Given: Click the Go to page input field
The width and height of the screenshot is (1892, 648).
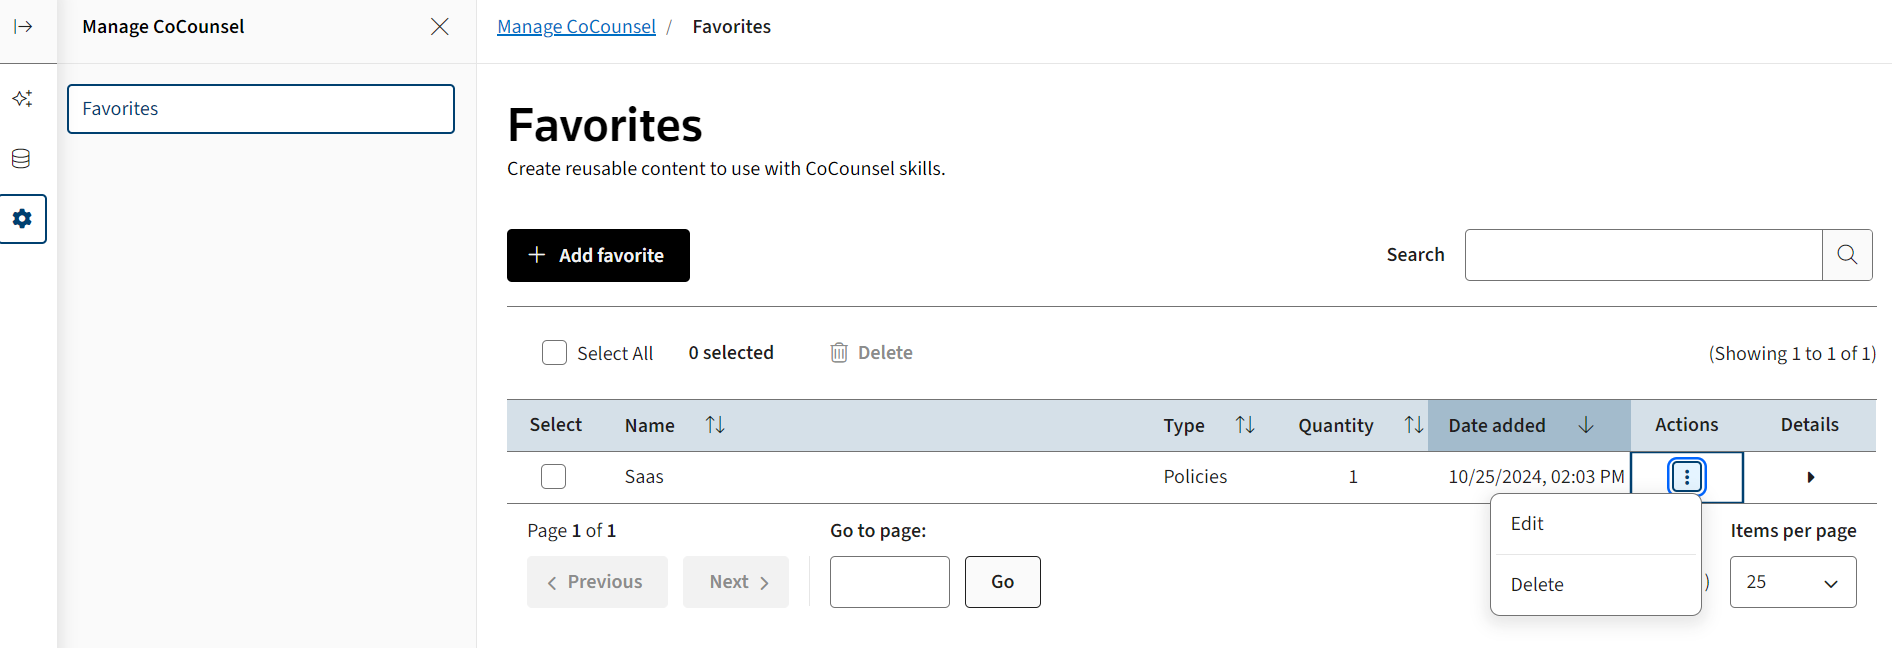Looking at the screenshot, I should click(x=889, y=582).
